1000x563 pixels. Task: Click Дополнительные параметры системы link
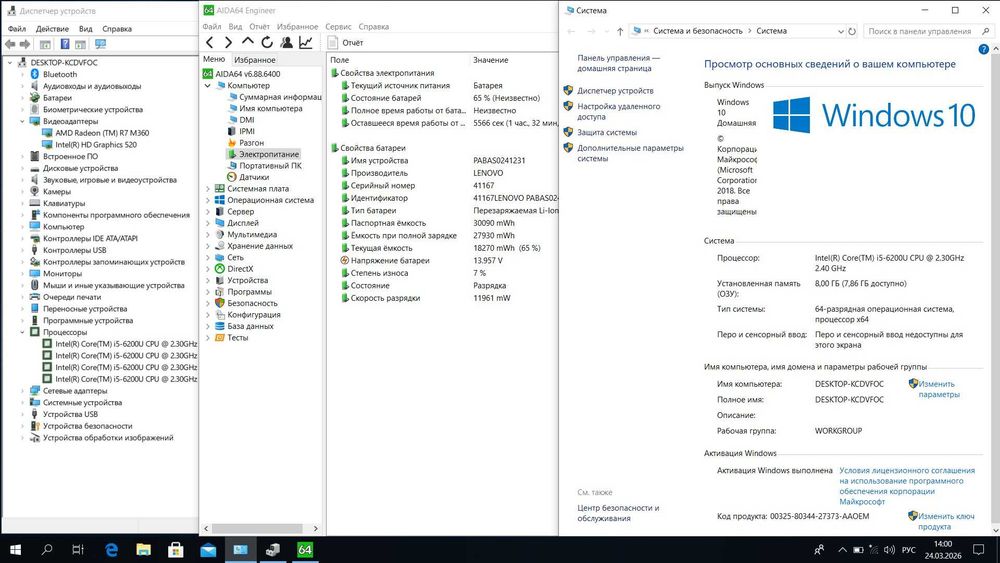(x=630, y=153)
